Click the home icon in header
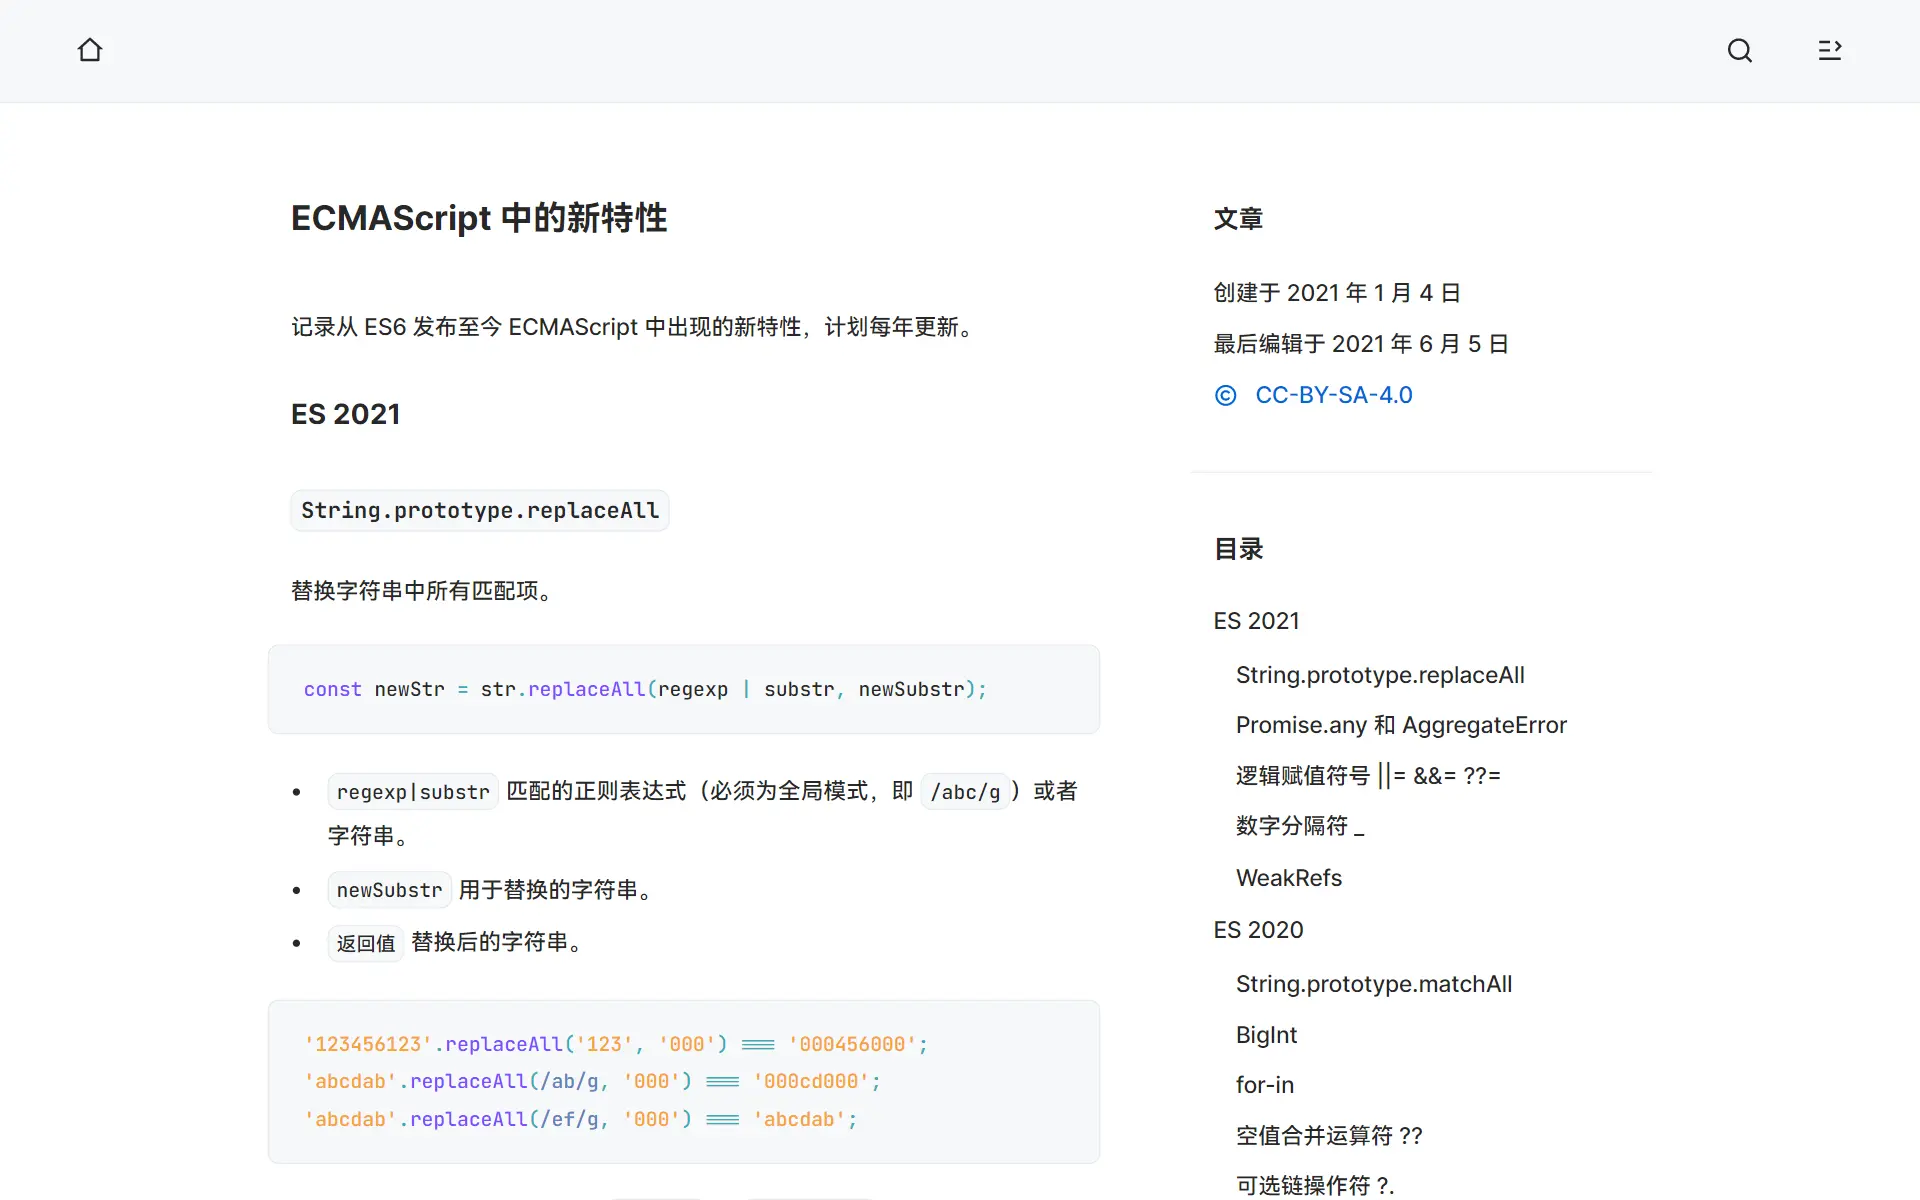Viewport: 1920px width, 1200px height. (90, 50)
